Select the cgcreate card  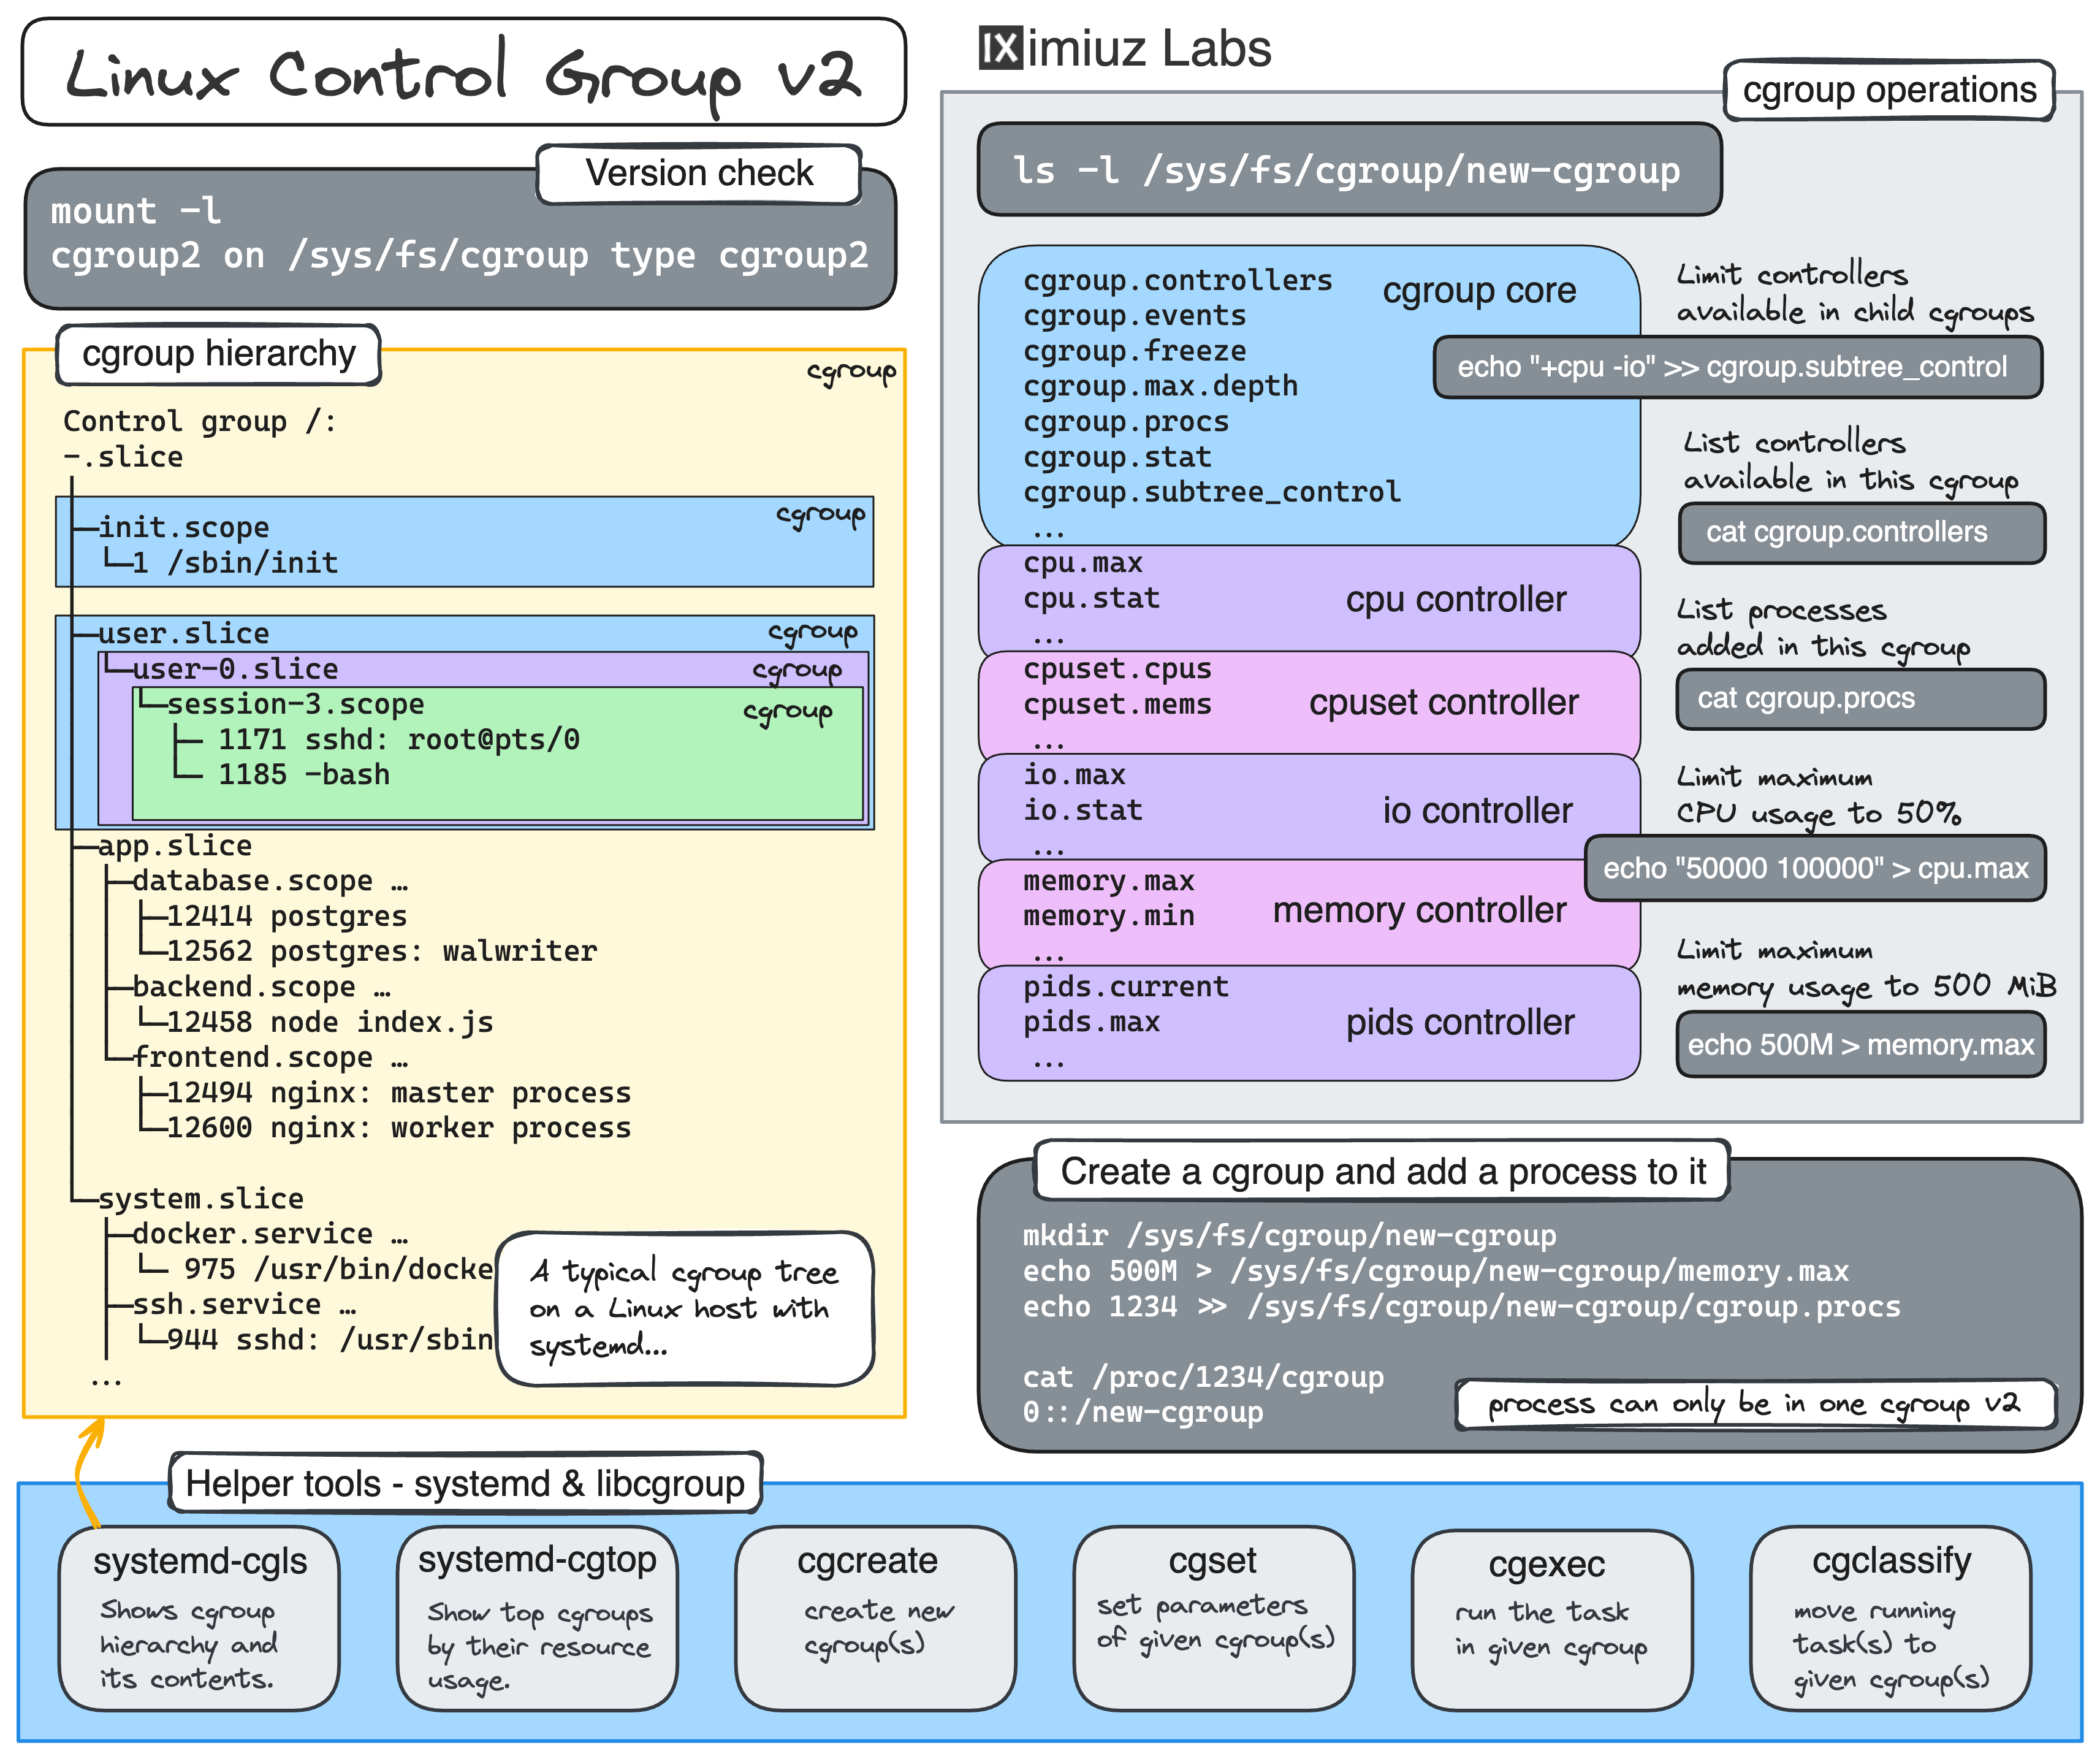coord(875,1619)
